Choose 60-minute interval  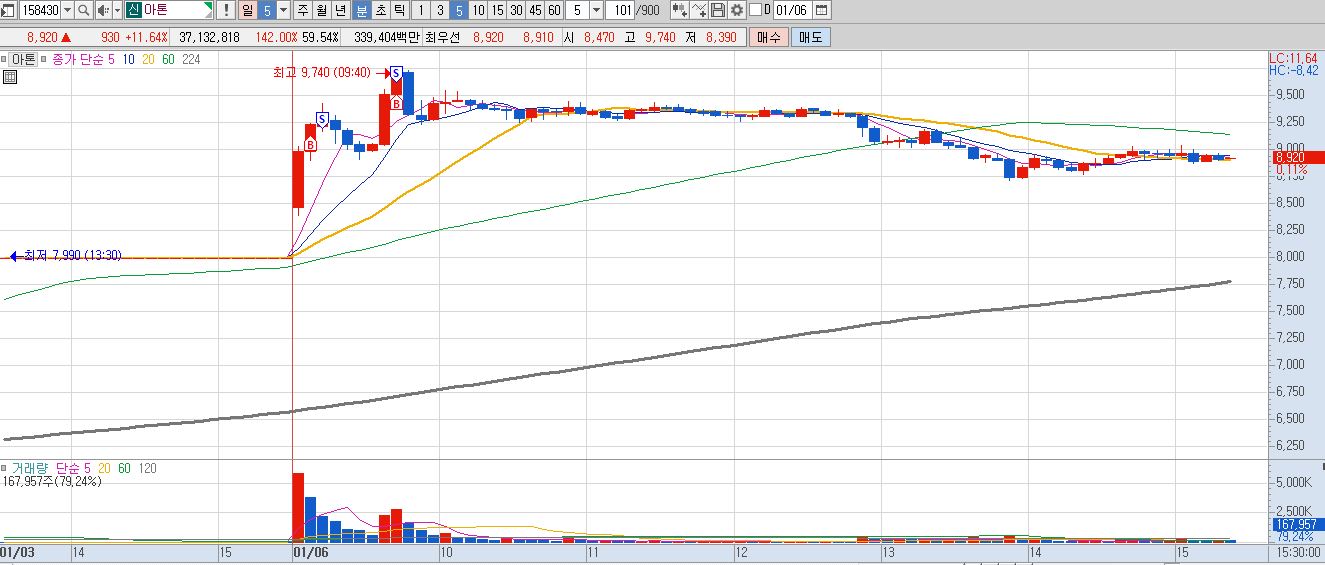point(554,10)
